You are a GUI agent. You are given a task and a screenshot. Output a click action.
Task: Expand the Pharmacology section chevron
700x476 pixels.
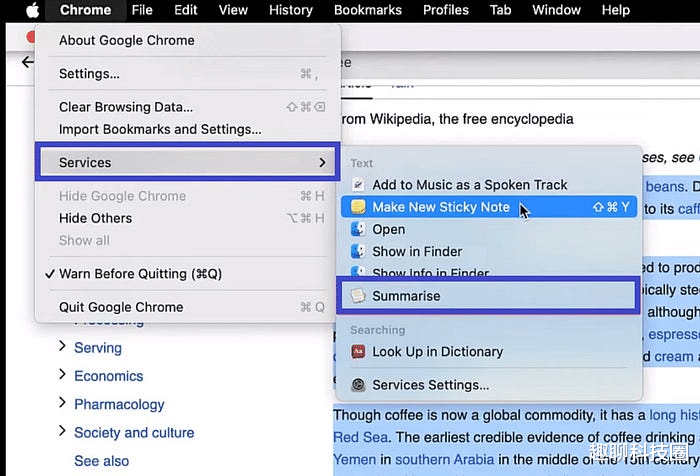[62, 403]
